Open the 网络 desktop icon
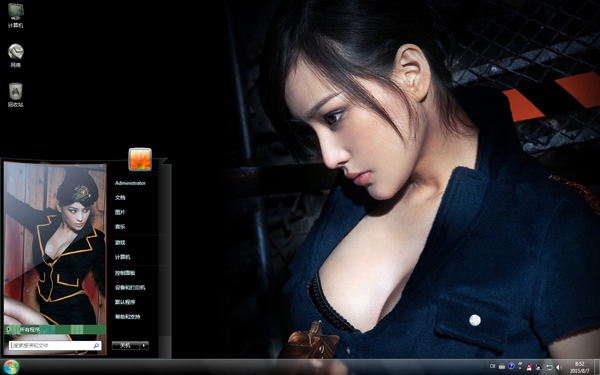Viewport: 600px width, 375px height. [16, 55]
